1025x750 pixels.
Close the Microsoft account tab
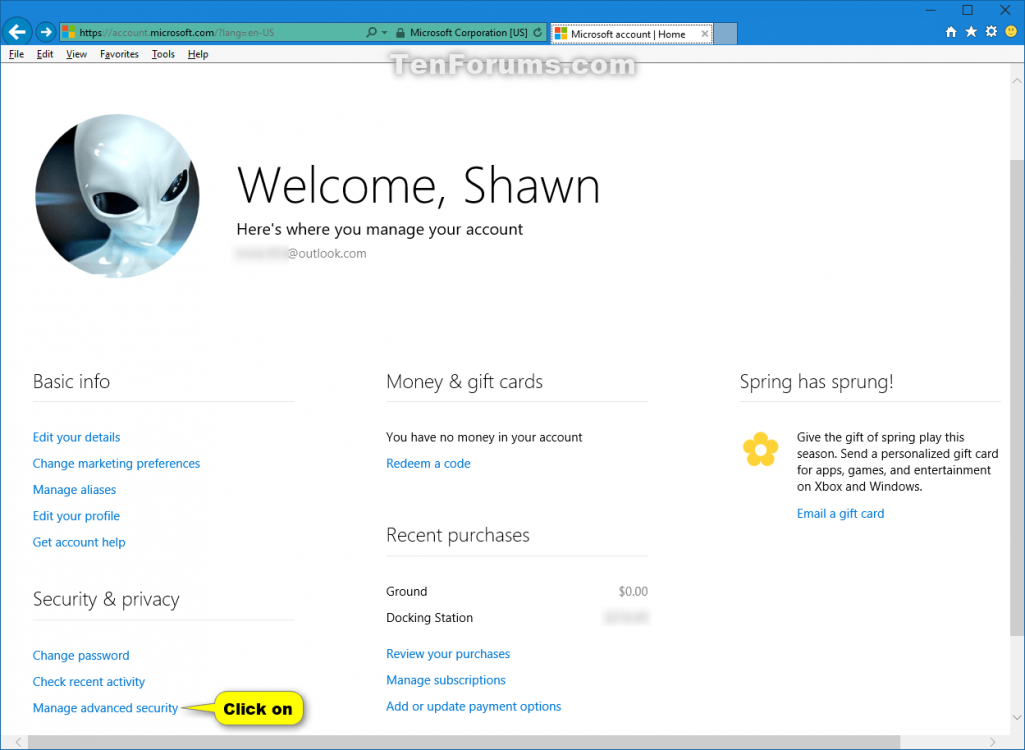(704, 33)
